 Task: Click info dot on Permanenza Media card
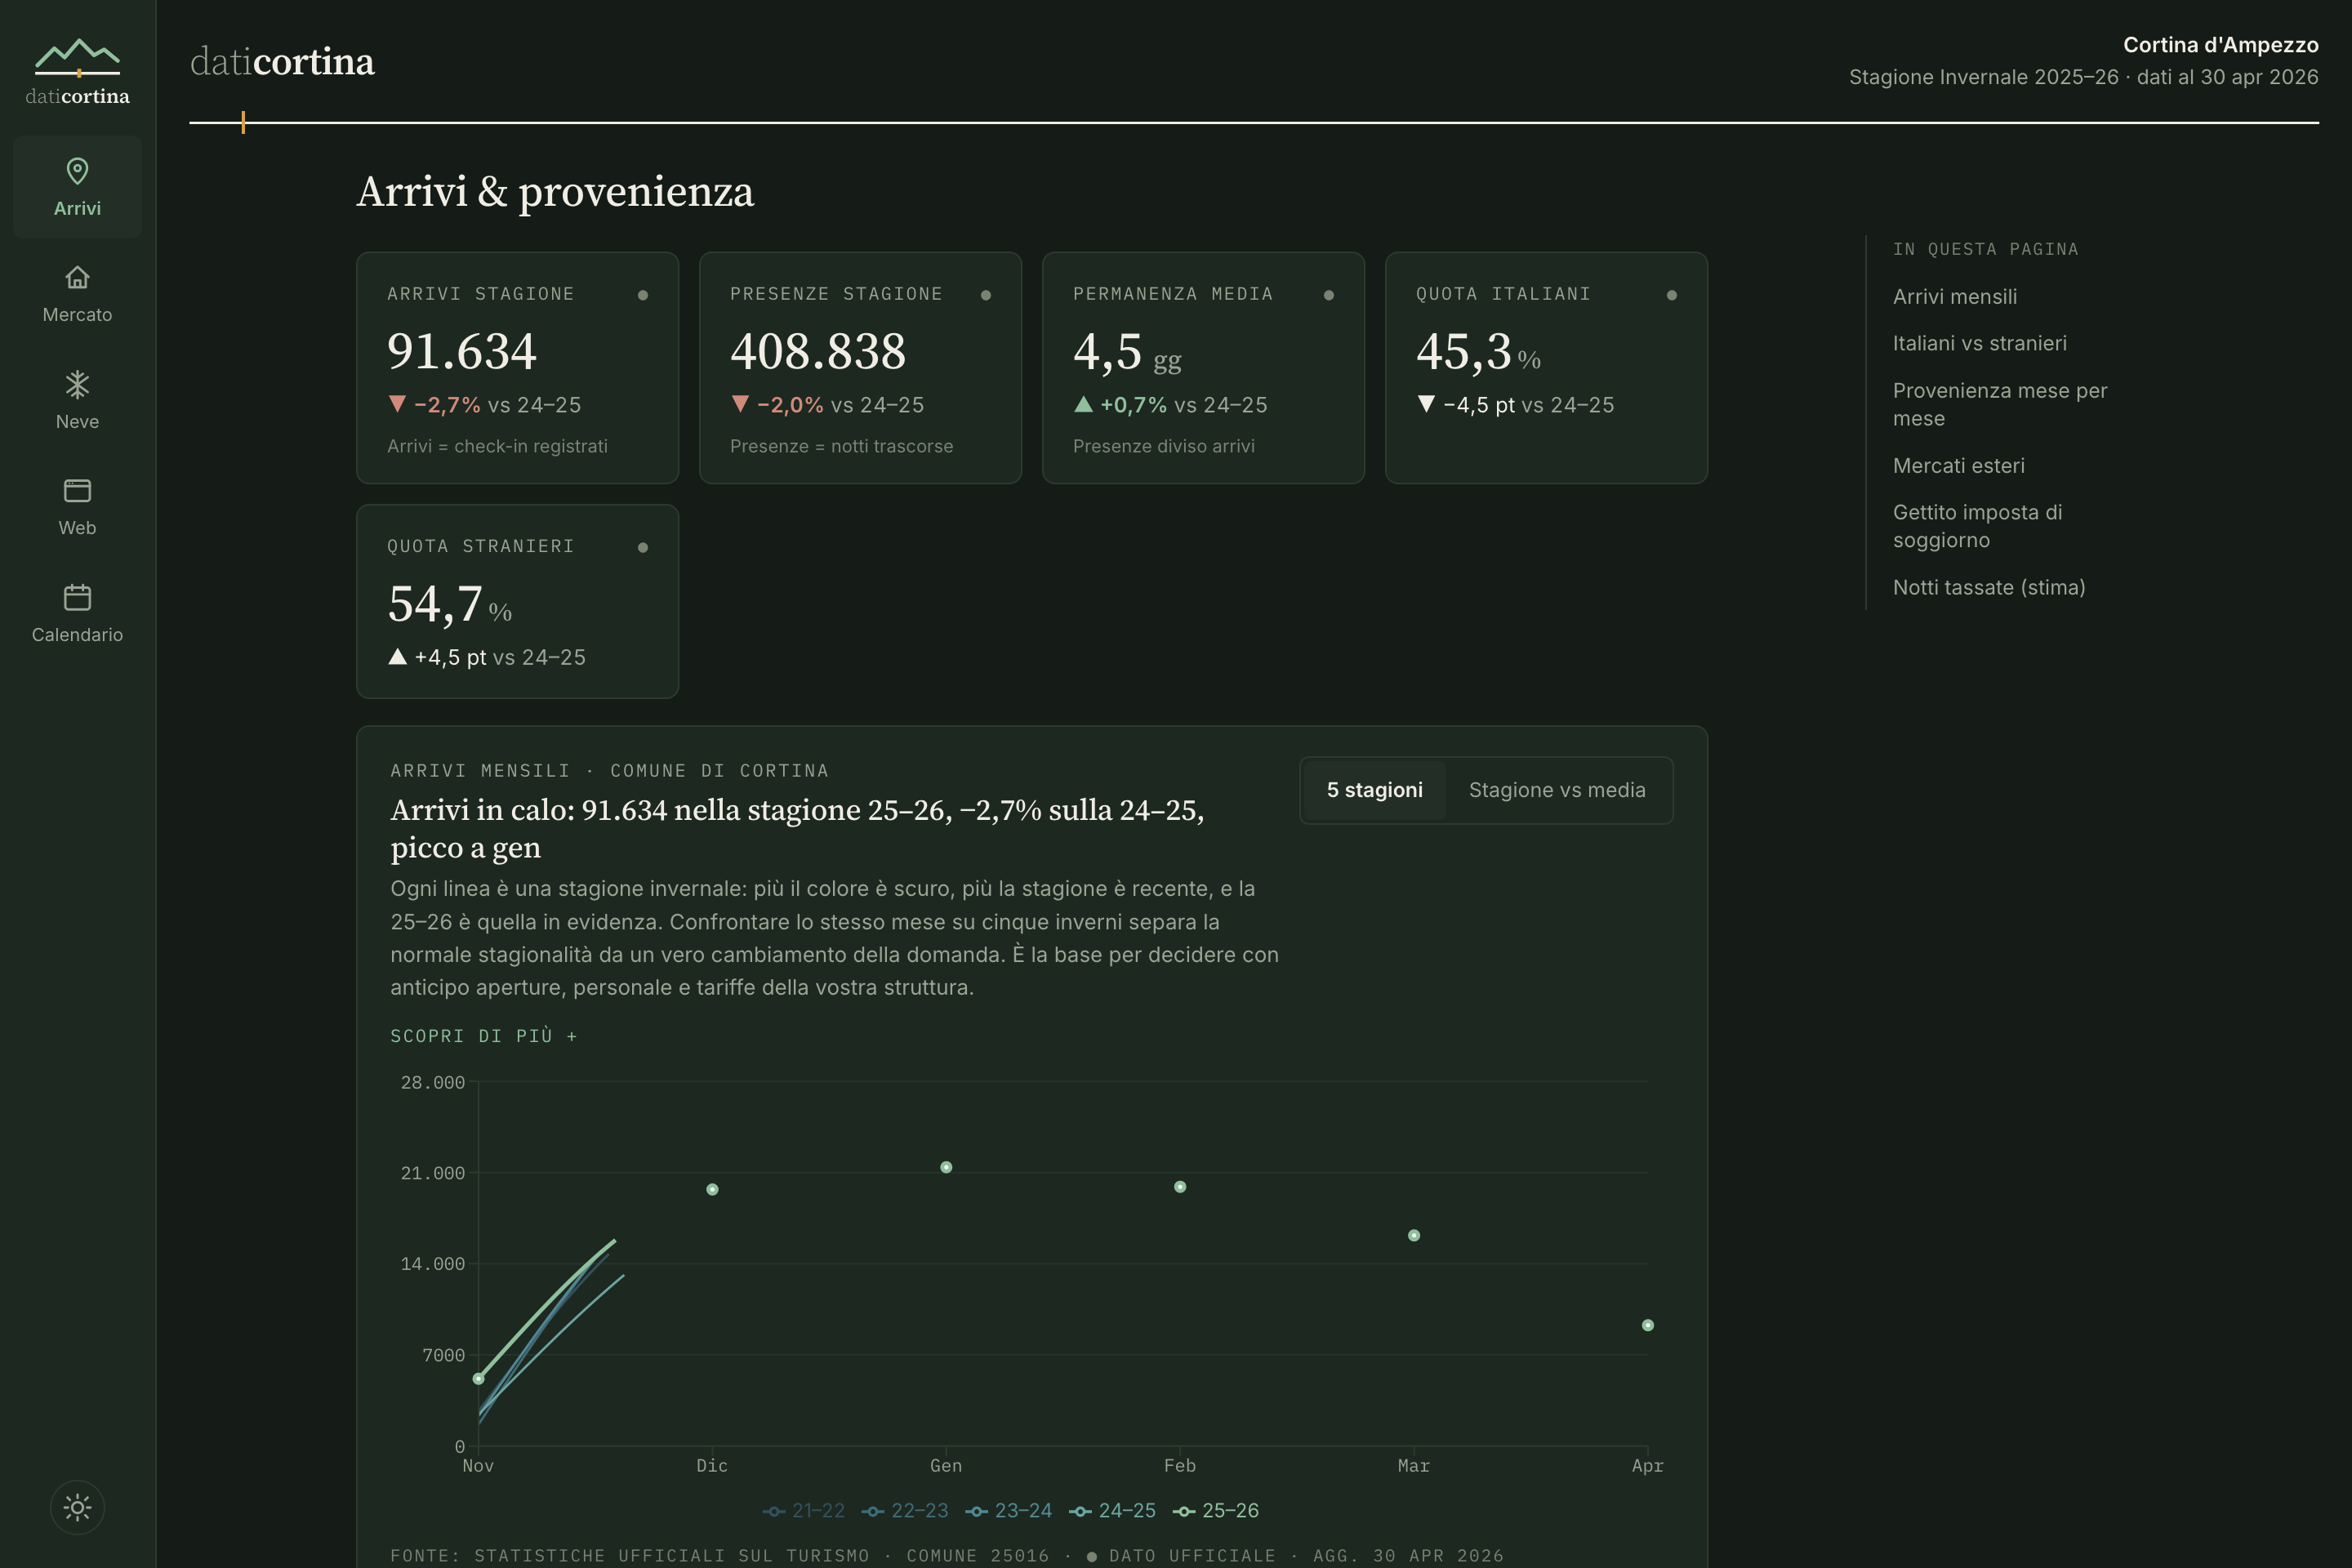point(1329,295)
